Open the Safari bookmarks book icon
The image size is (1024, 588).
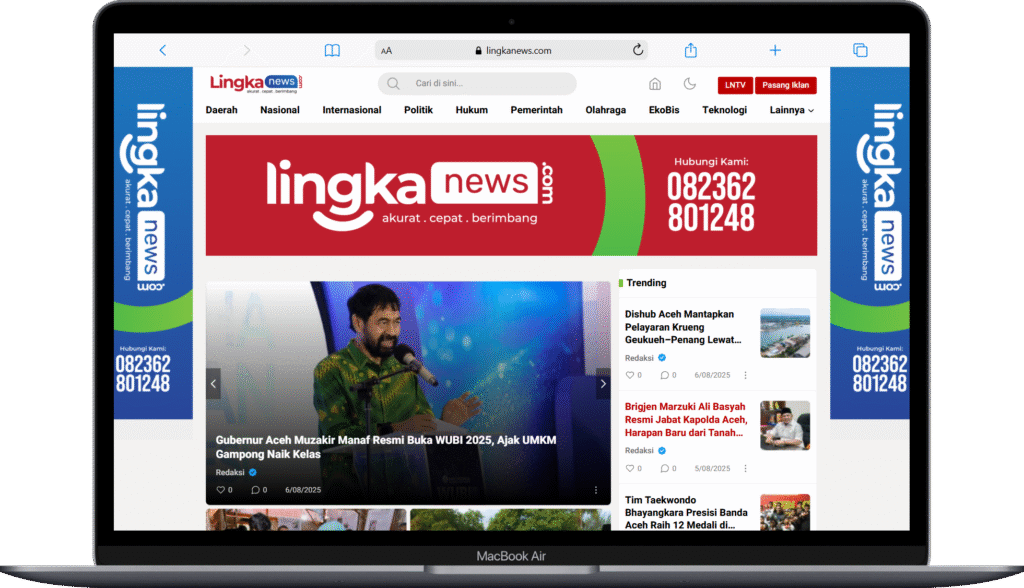pos(332,50)
